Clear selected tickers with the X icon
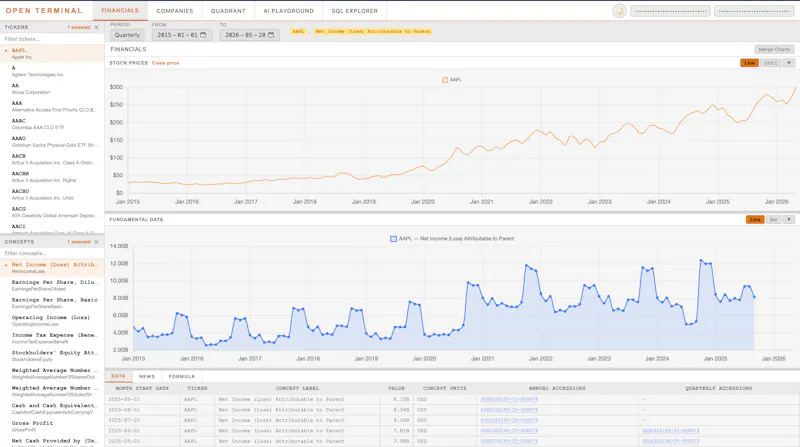This screenshot has width=800, height=447. pos(96,27)
